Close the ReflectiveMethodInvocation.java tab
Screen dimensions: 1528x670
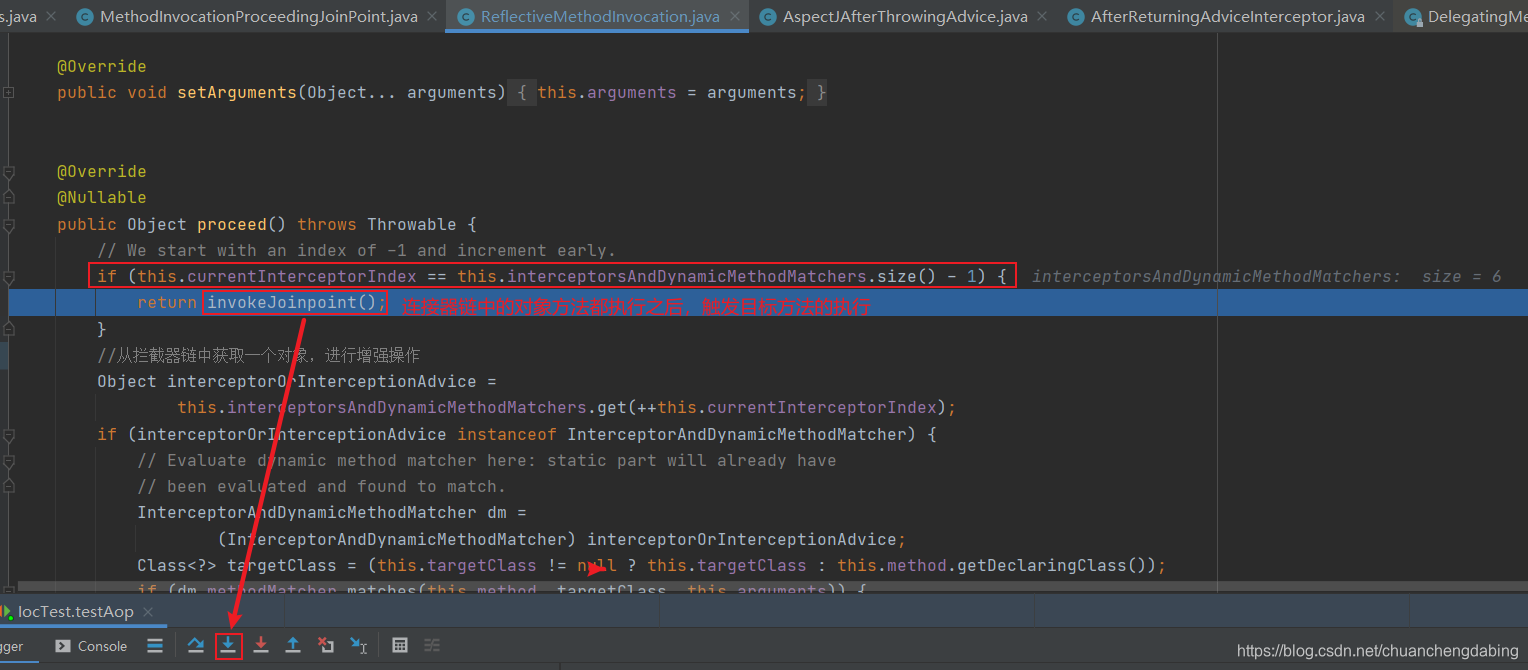[733, 17]
